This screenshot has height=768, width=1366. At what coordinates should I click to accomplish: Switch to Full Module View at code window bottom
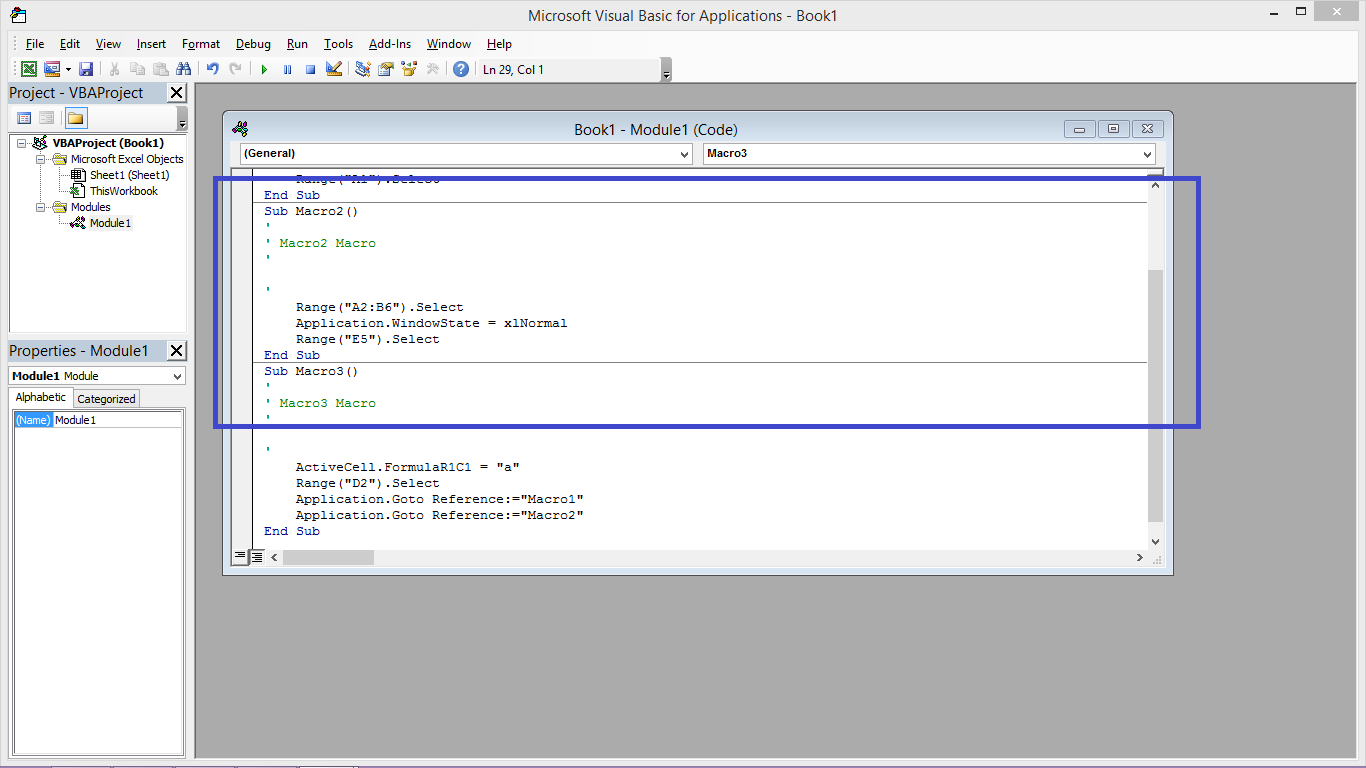click(255, 556)
